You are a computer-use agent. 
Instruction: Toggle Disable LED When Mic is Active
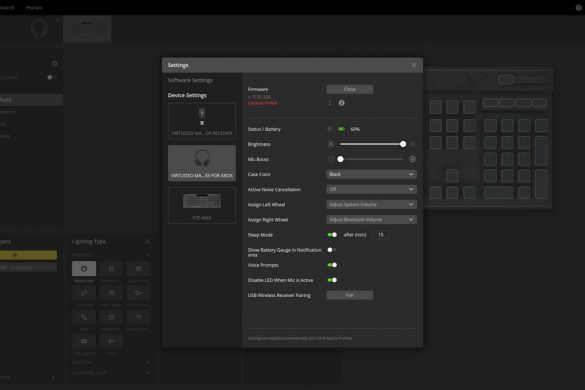click(332, 280)
